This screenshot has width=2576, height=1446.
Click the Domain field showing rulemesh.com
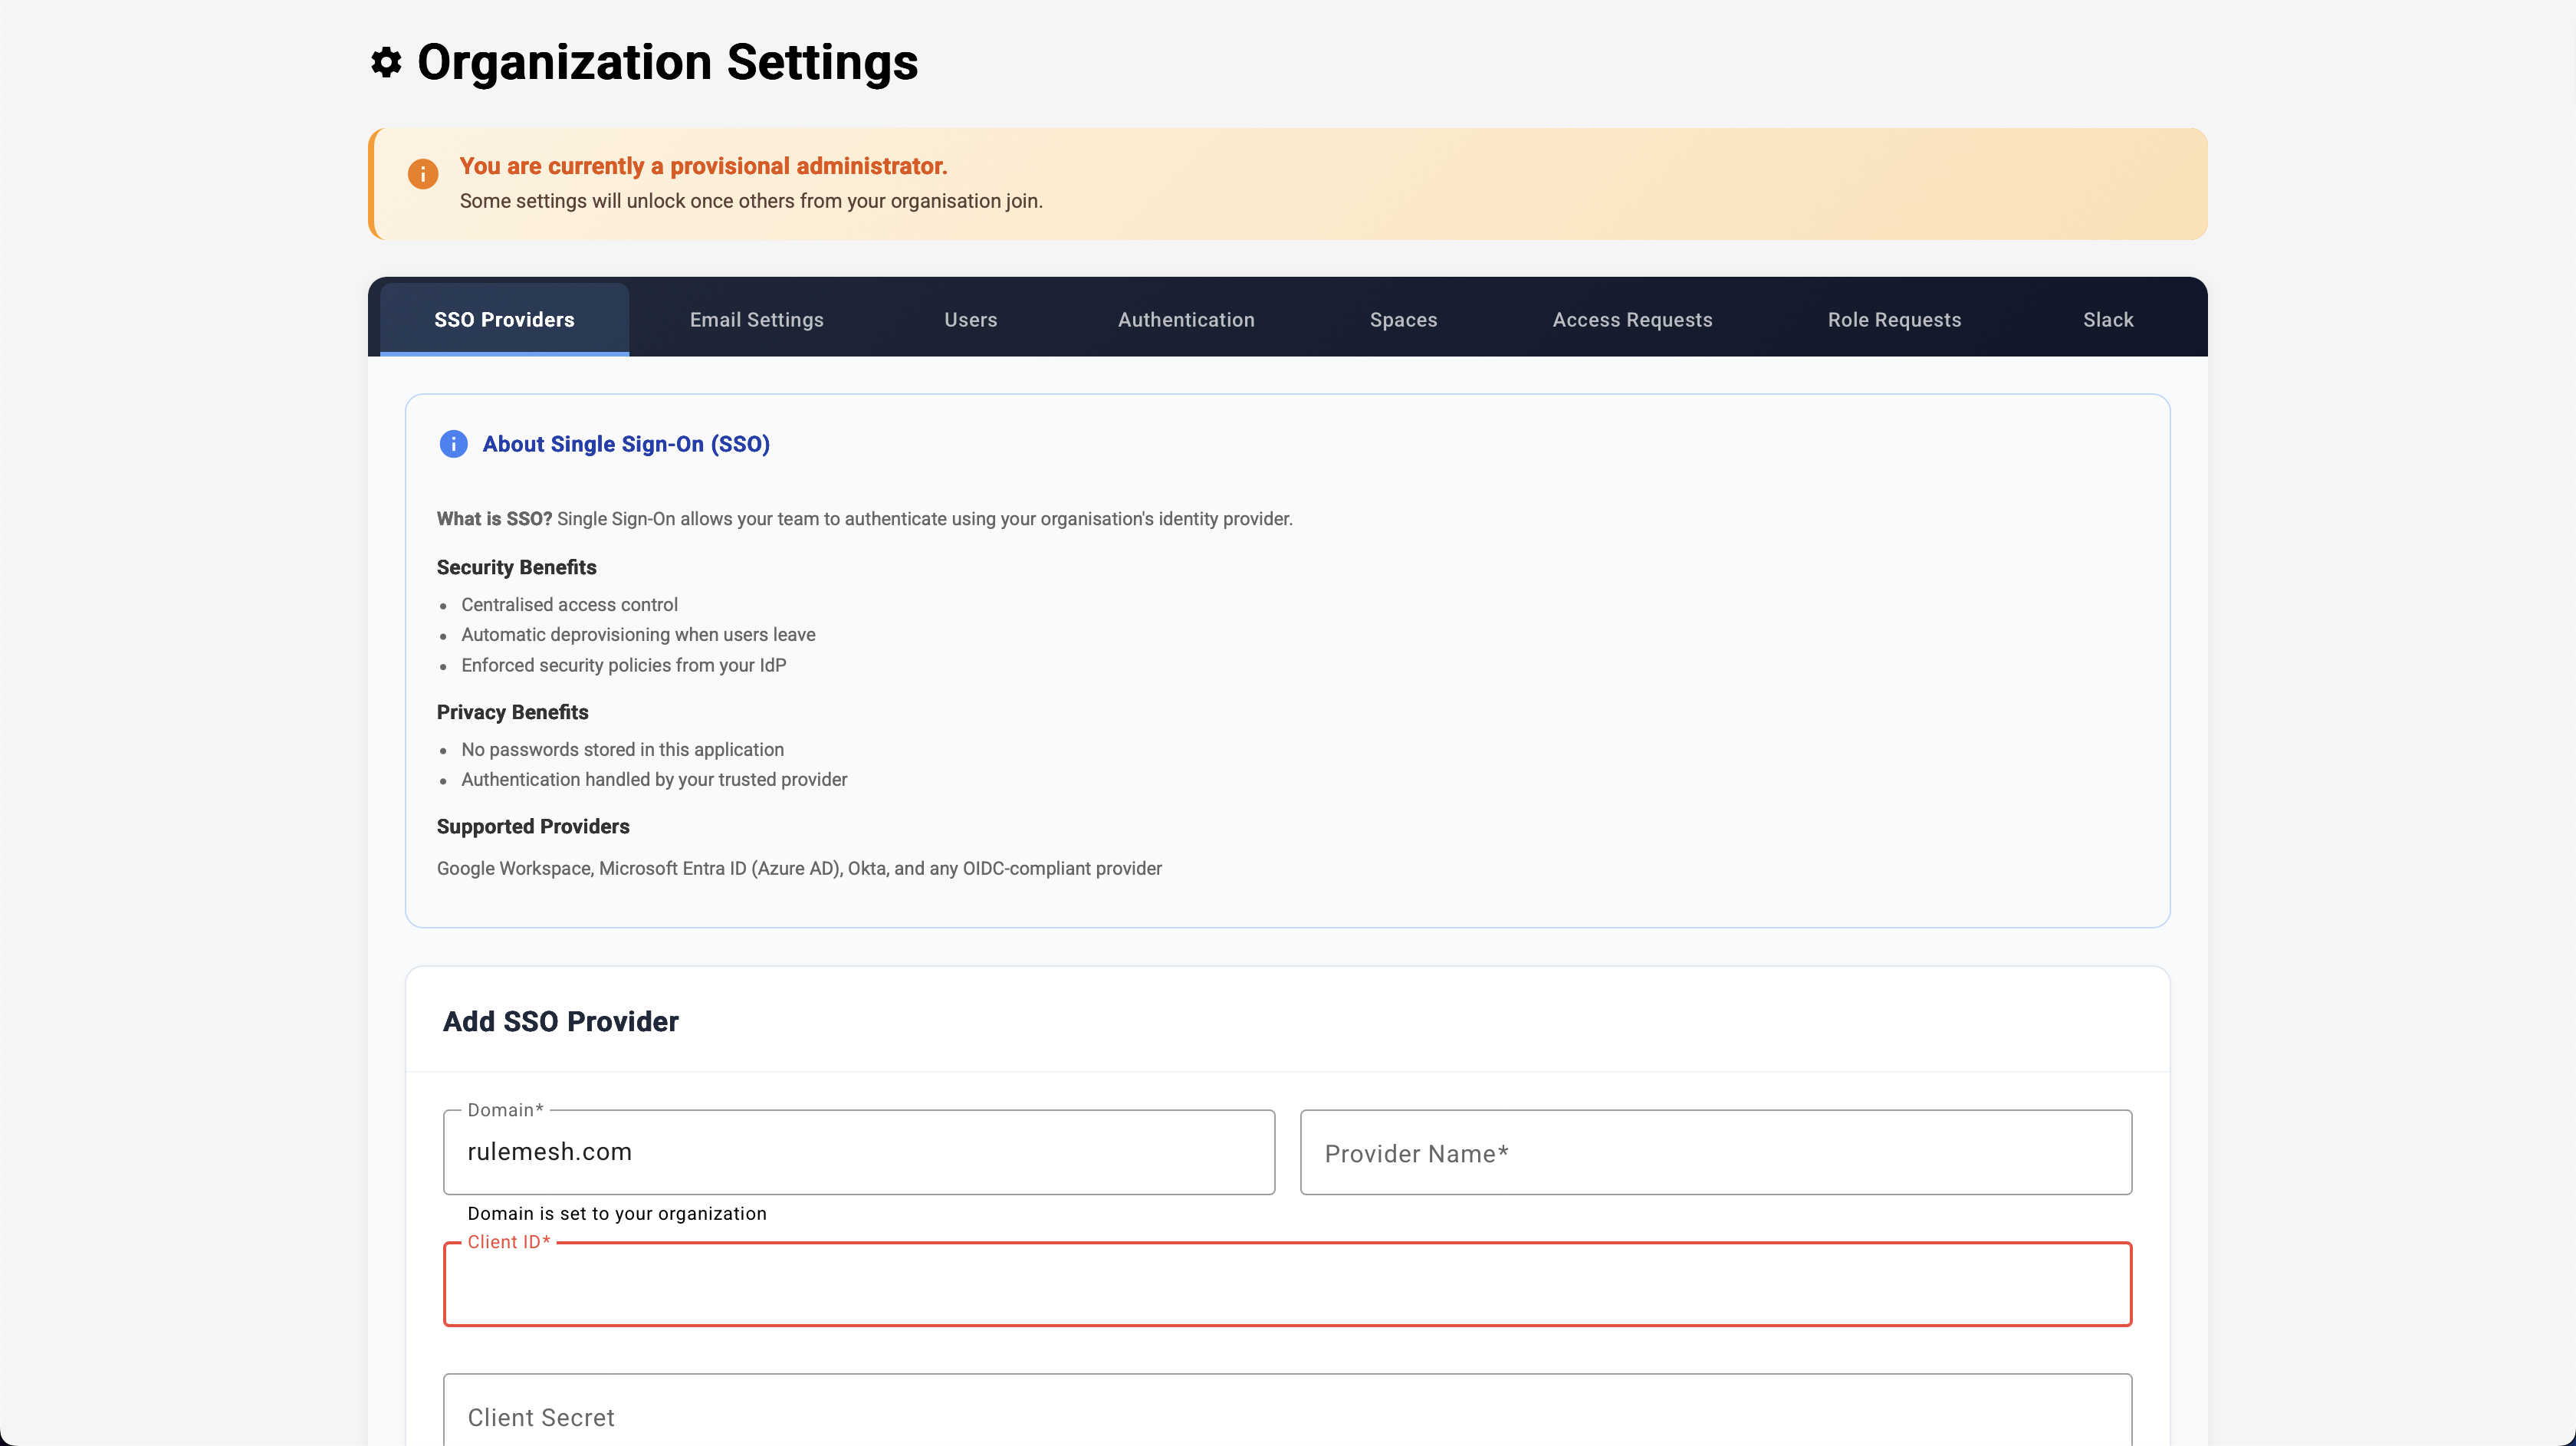[858, 1152]
